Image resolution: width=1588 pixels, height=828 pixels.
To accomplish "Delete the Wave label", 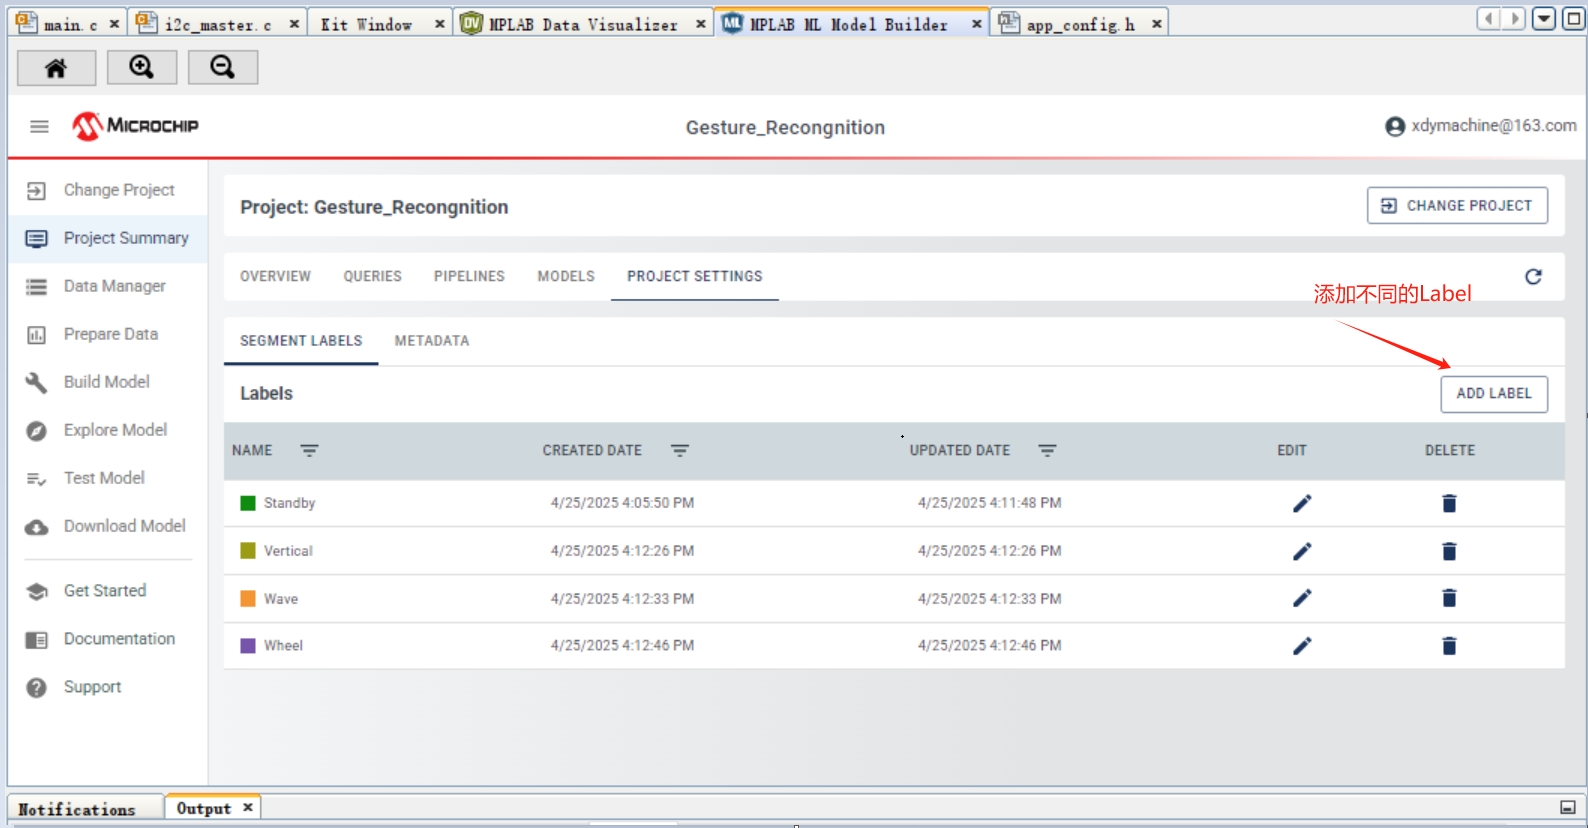I will [1449, 598].
